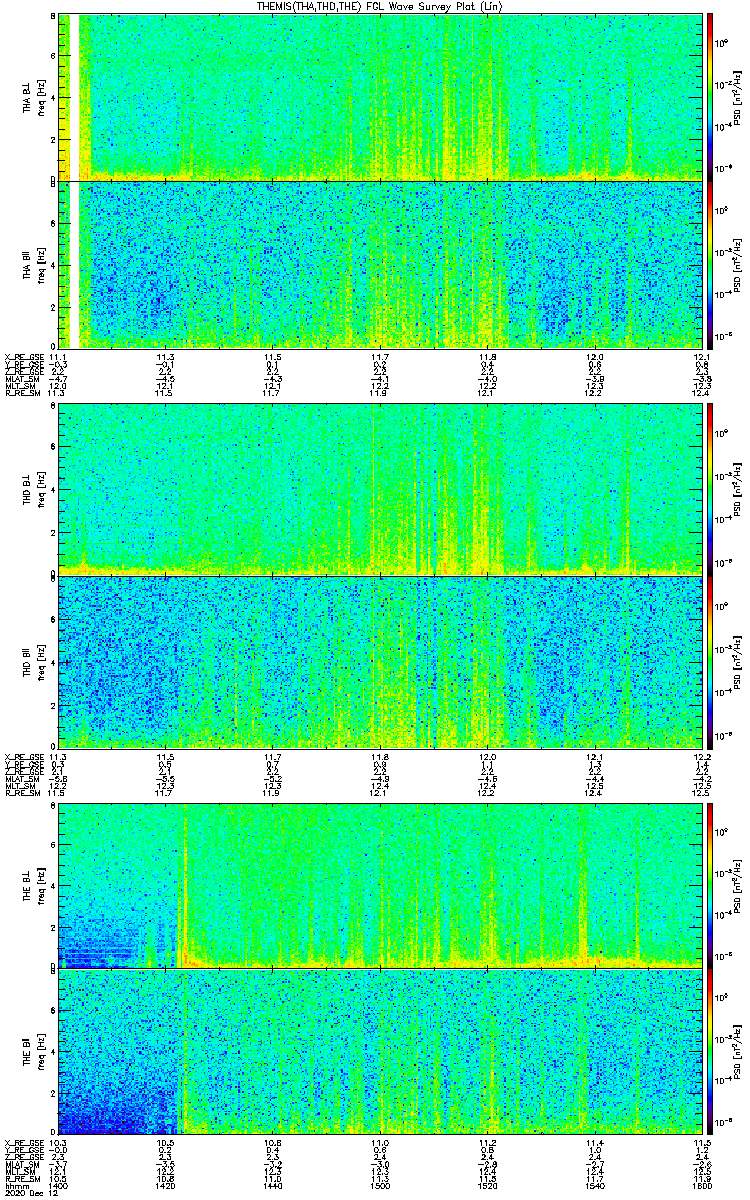The width and height of the screenshot is (750, 1200).
Task: Click the PSD color bar beside THA B-perpendicular
Action: 710,96
